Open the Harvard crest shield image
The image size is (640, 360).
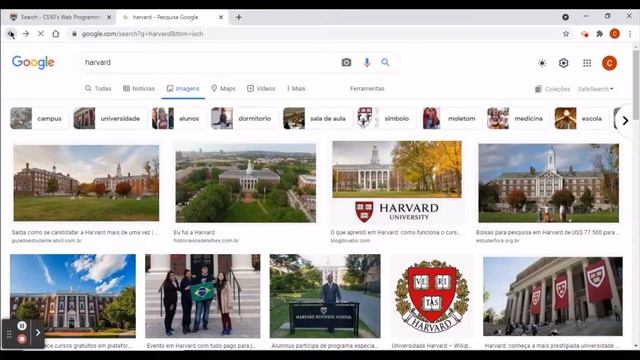[x=432, y=297]
